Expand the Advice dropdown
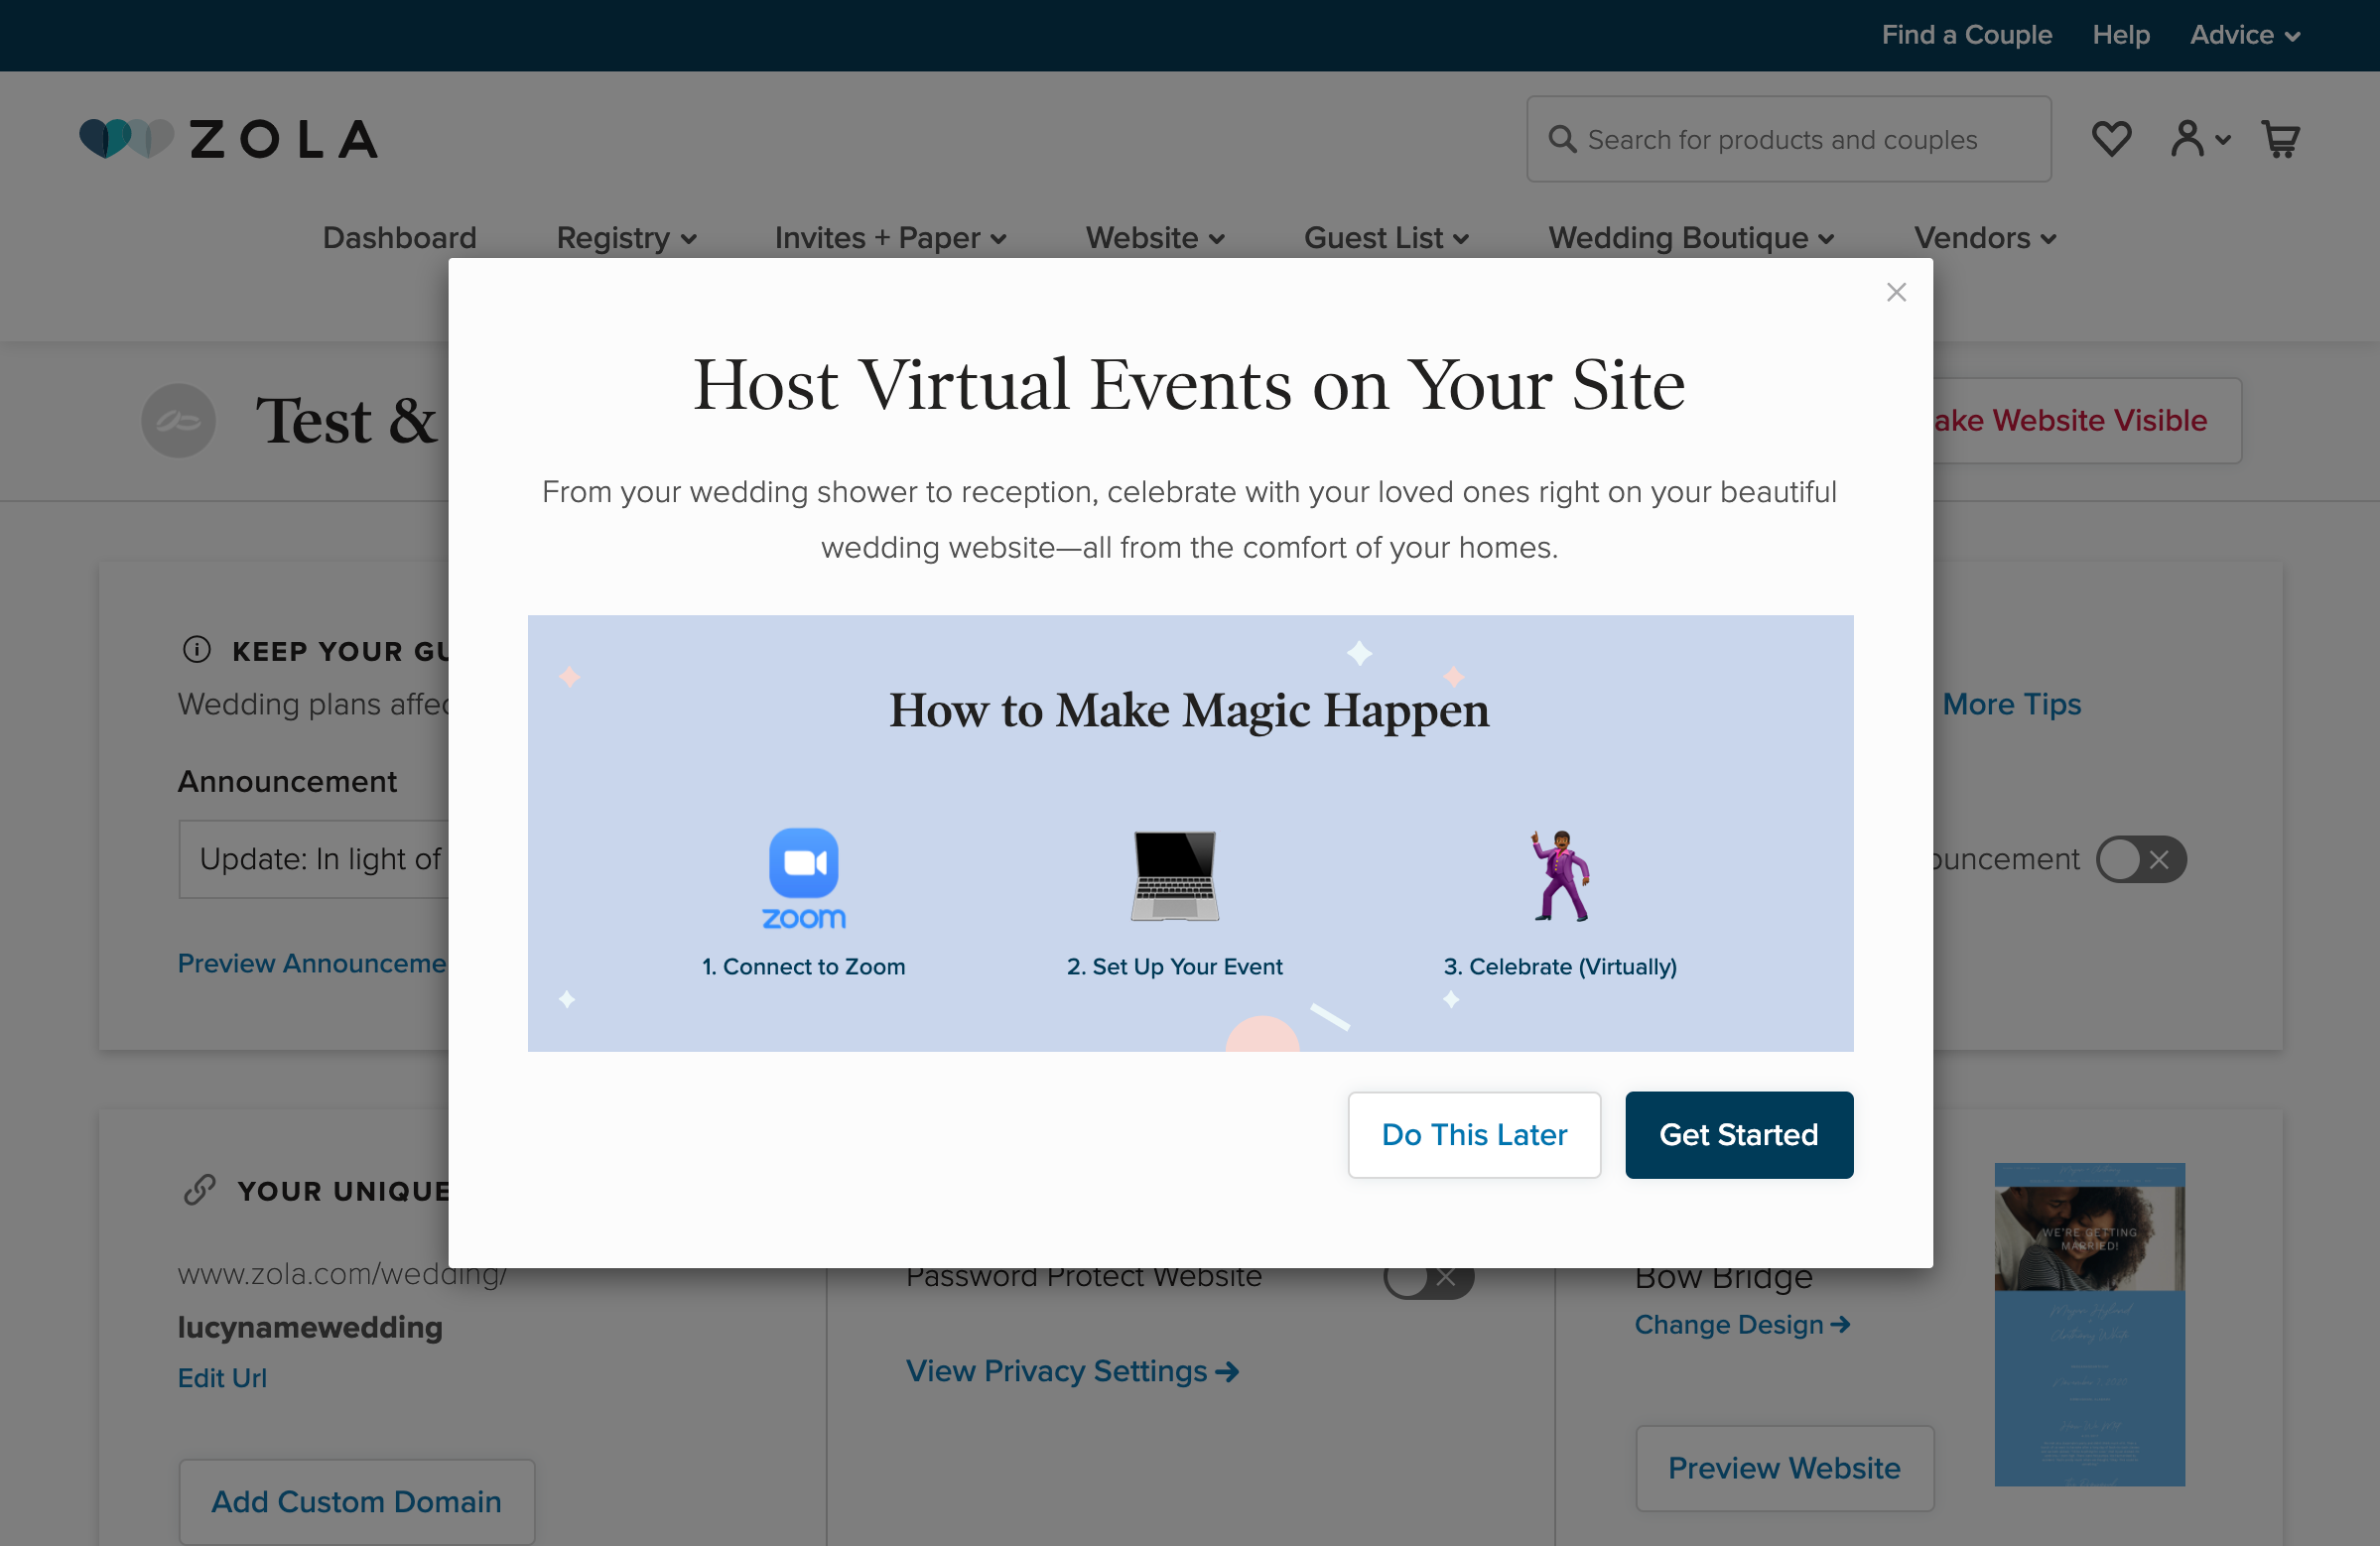 (x=2244, y=35)
